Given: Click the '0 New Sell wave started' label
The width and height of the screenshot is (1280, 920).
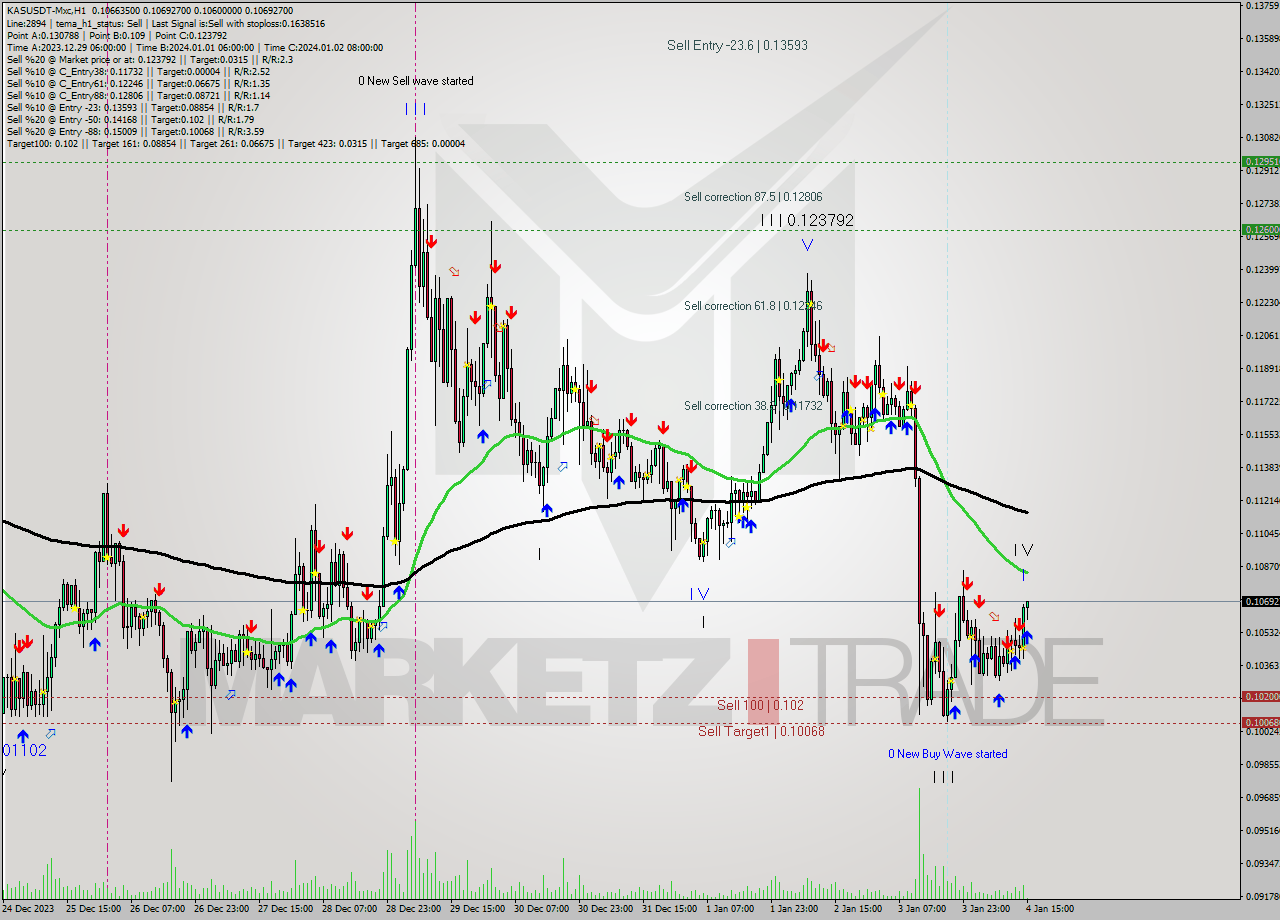Looking at the screenshot, I should coord(416,81).
